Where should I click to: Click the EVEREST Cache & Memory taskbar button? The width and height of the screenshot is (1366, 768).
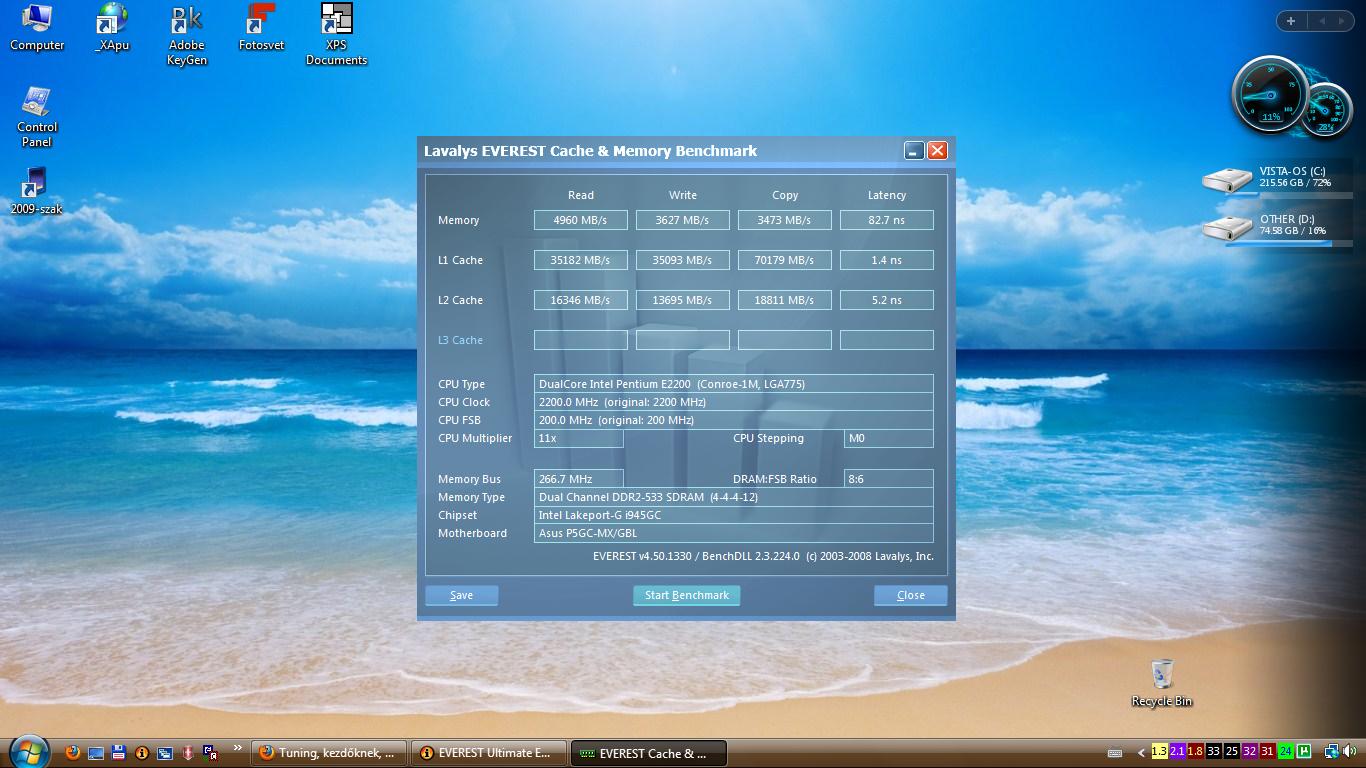coord(648,753)
